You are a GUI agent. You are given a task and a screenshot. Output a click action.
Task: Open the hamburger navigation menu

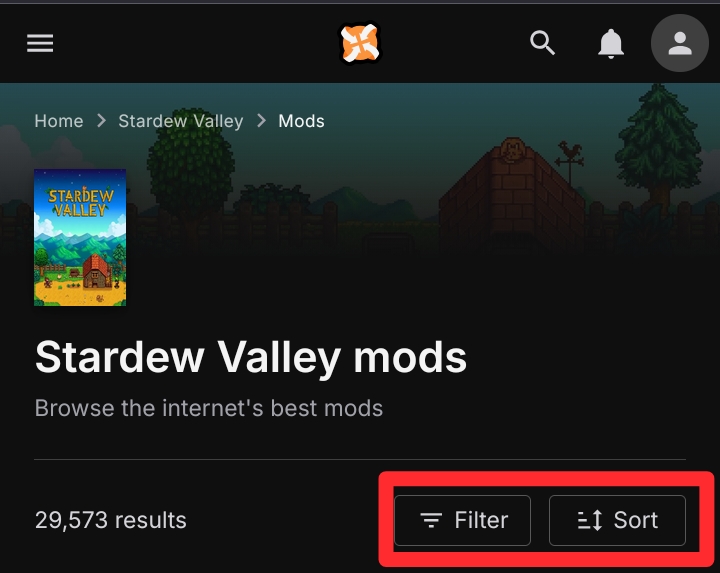click(x=40, y=43)
